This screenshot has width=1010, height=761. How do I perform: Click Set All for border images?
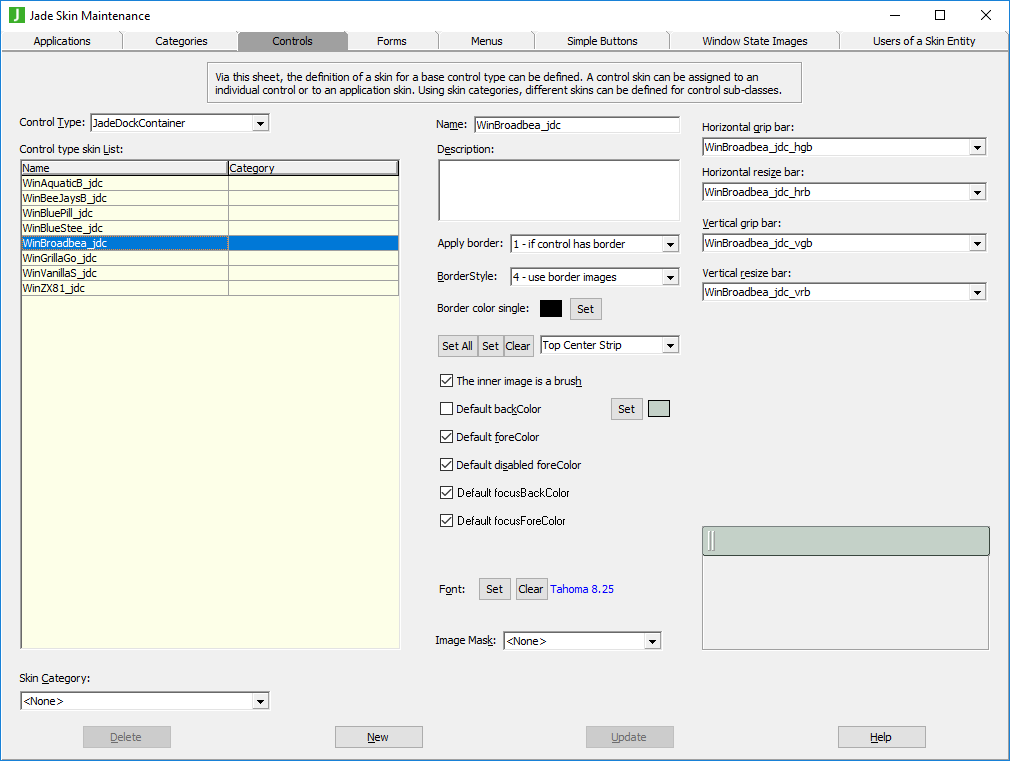coord(457,346)
